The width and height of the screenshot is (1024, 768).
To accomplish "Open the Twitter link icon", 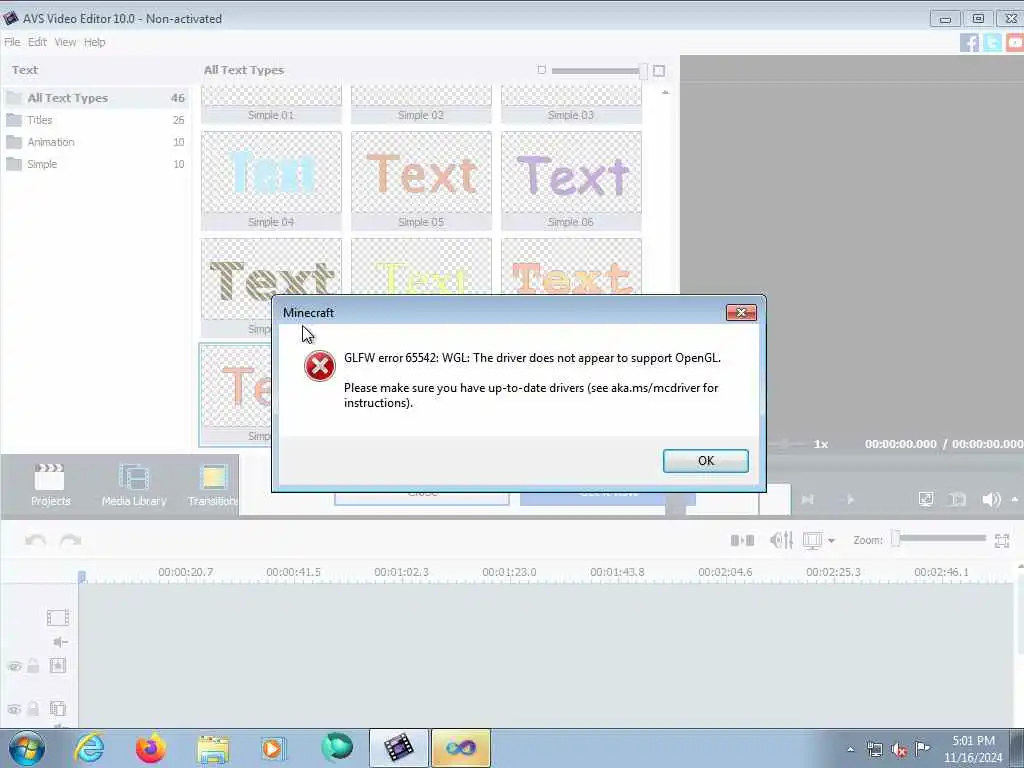I will 992,42.
